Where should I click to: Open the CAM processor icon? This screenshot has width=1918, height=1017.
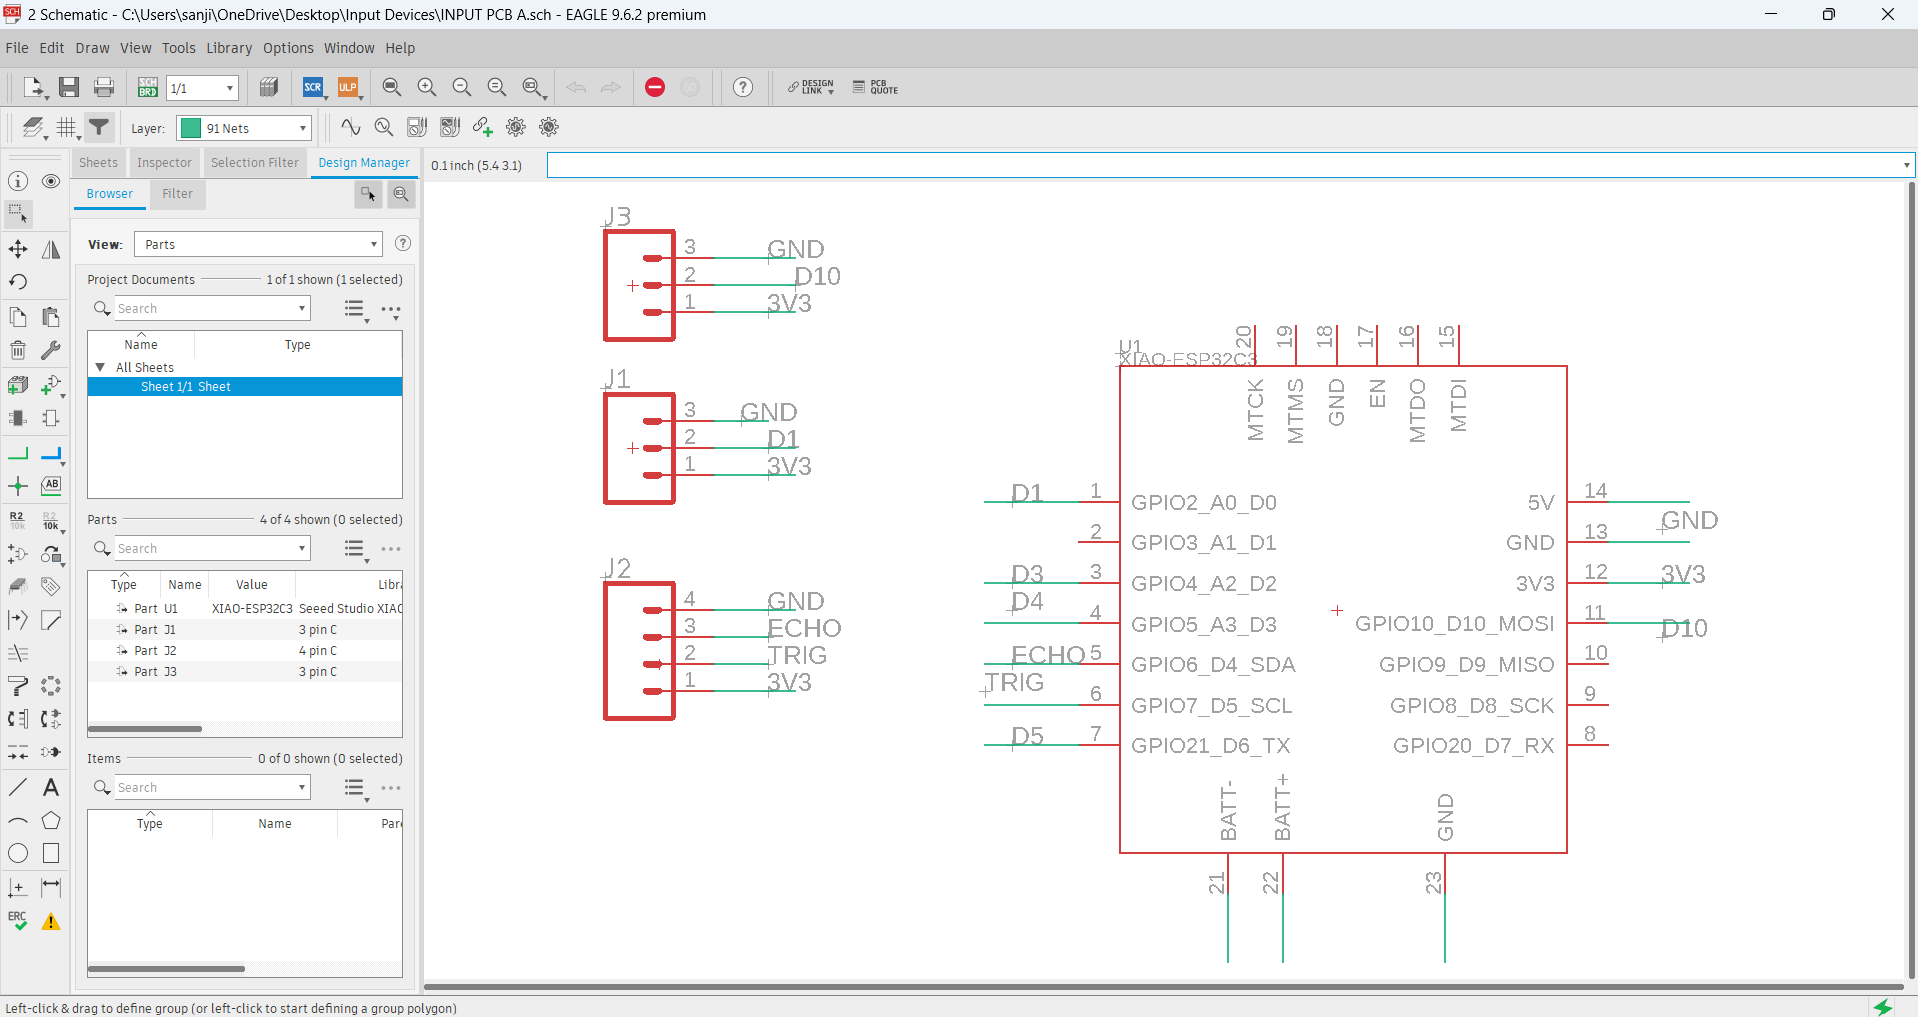point(269,87)
